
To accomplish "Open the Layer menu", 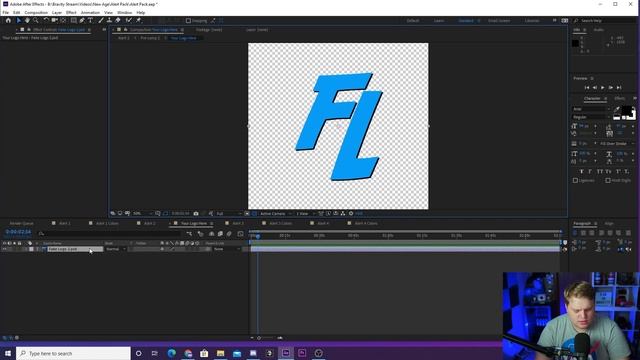I will [x=57, y=13].
